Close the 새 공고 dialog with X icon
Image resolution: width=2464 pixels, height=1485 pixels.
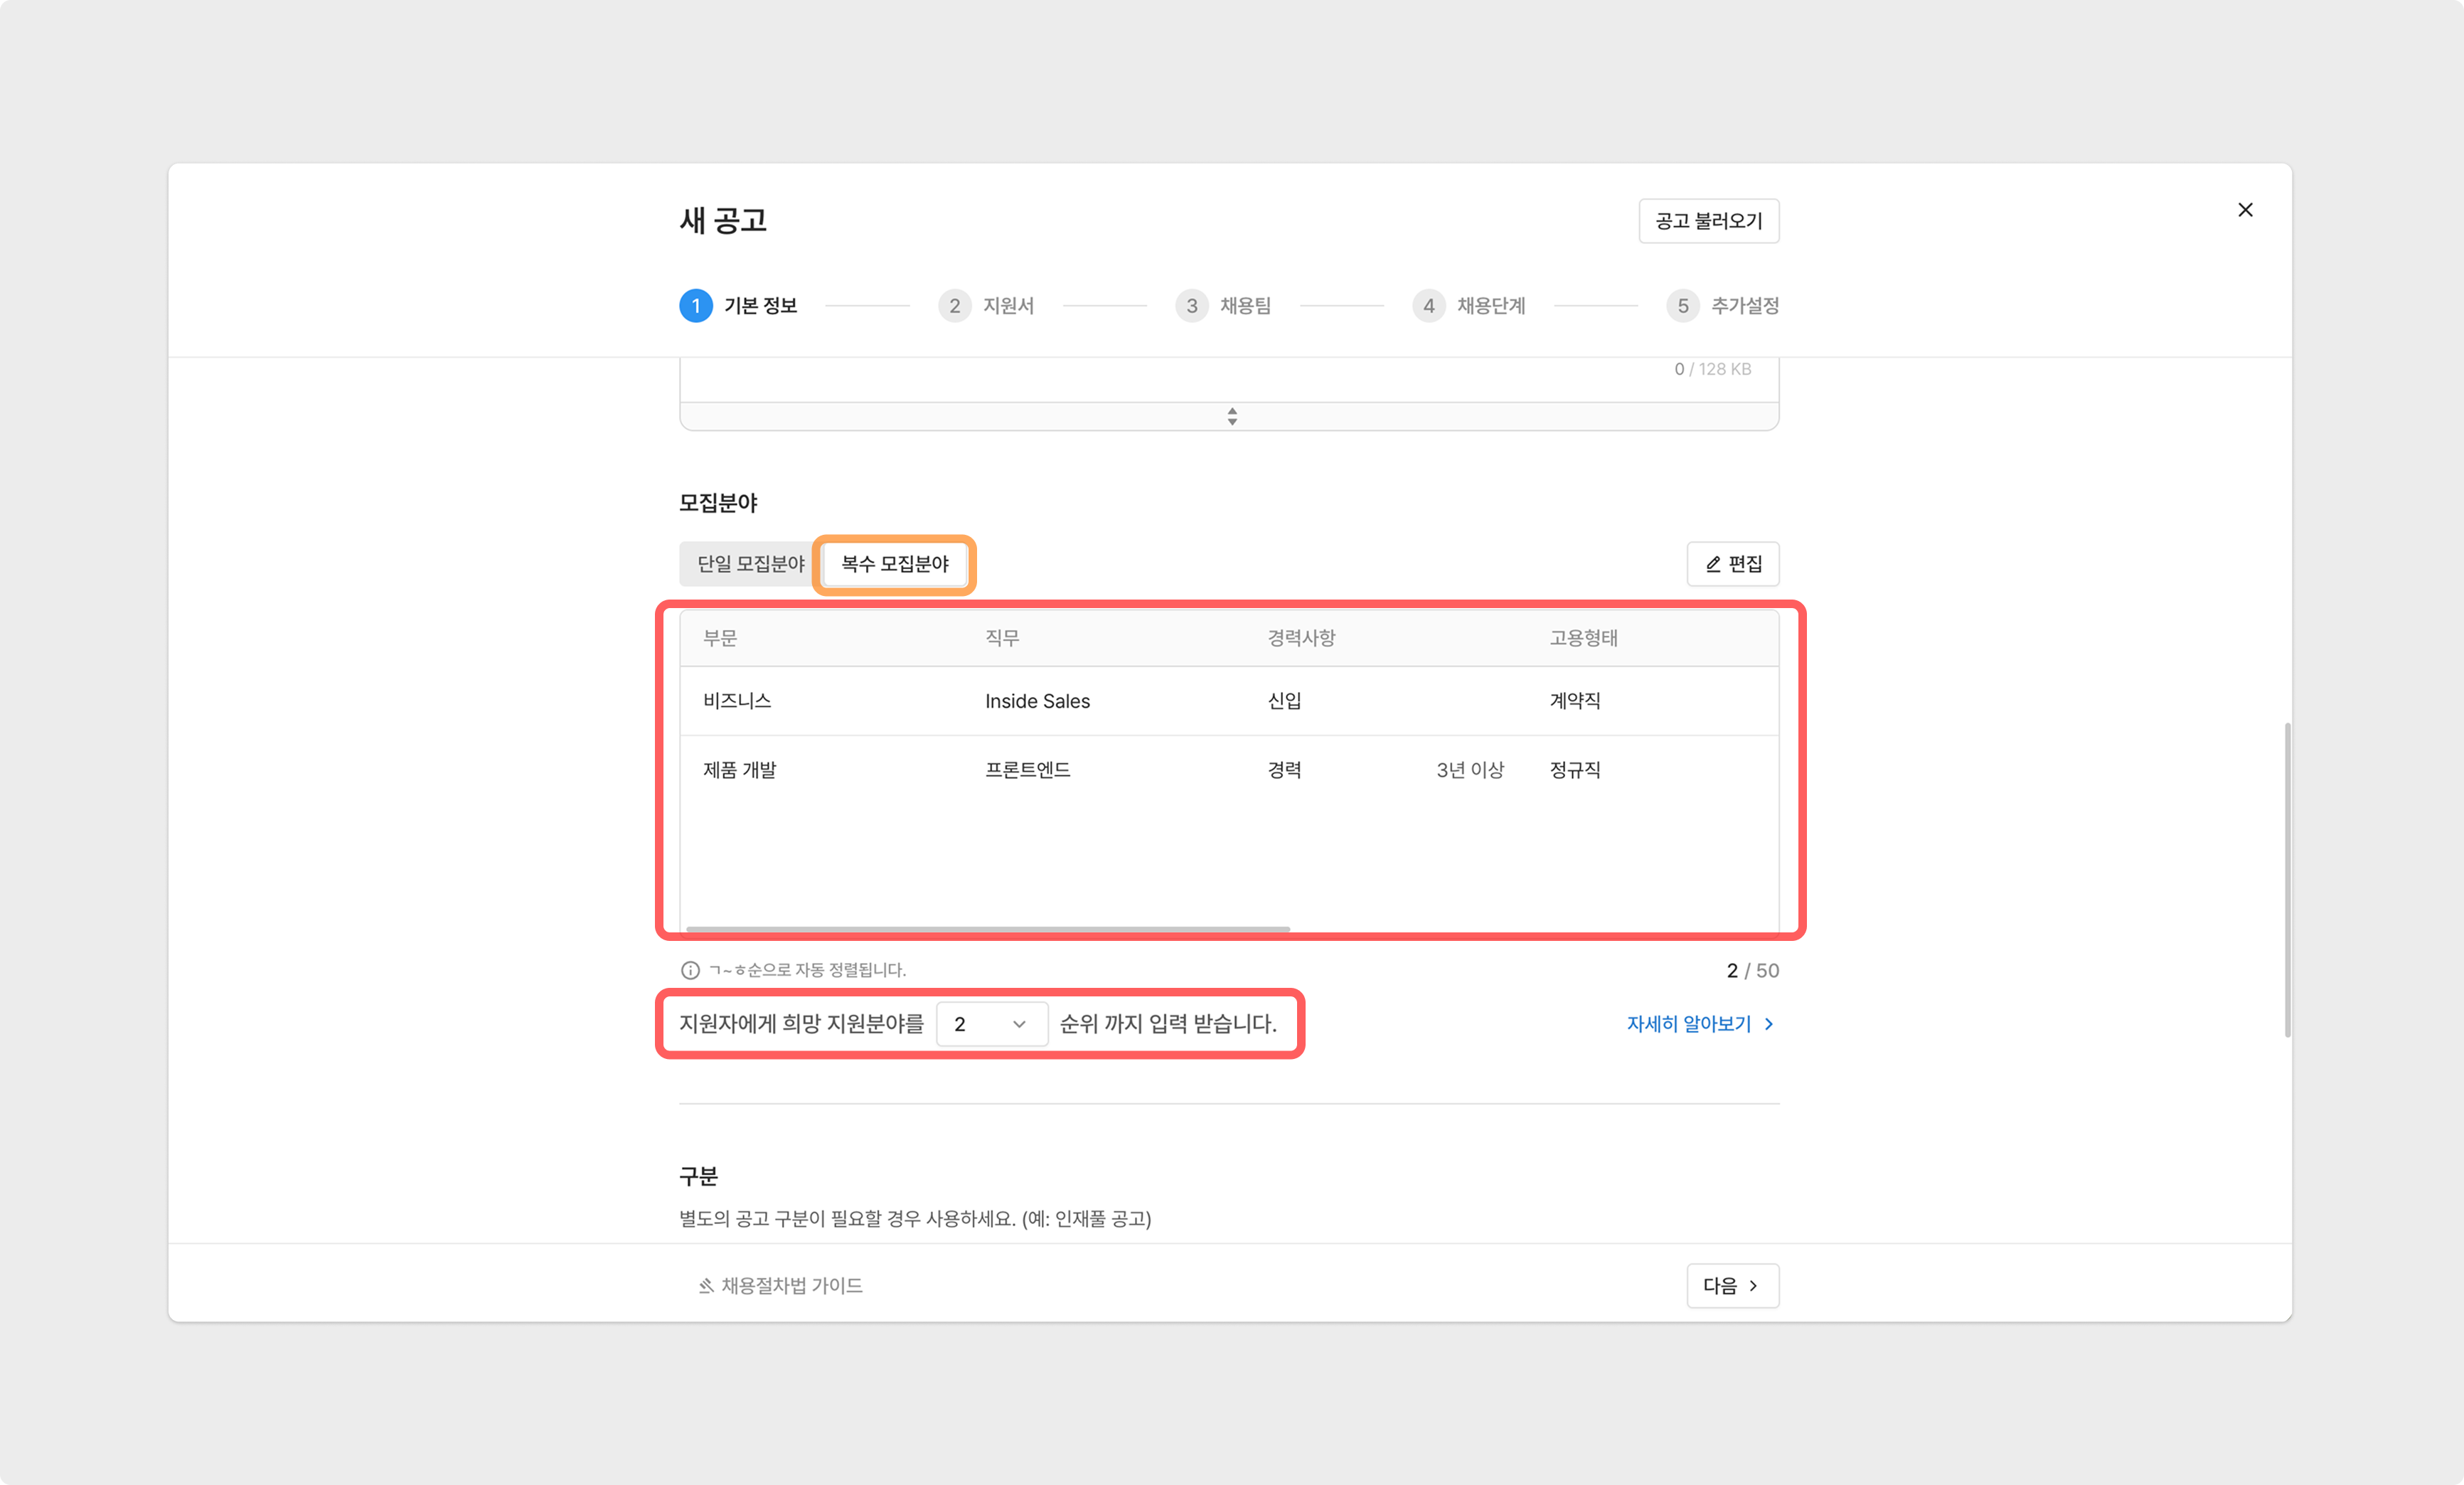coord(2245,210)
